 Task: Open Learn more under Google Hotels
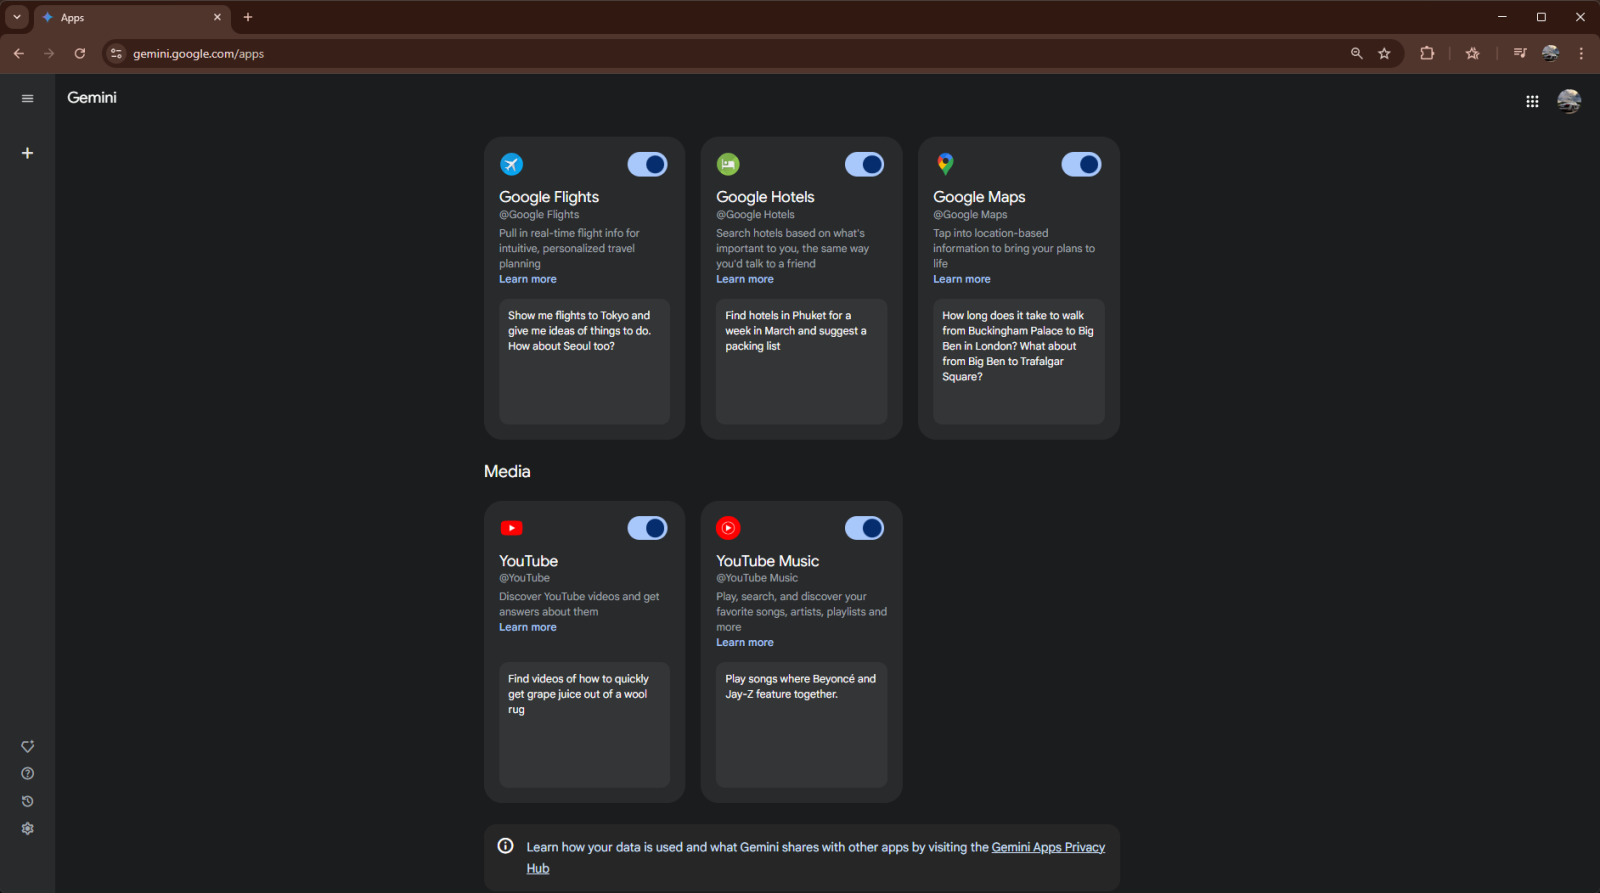pyautogui.click(x=745, y=279)
